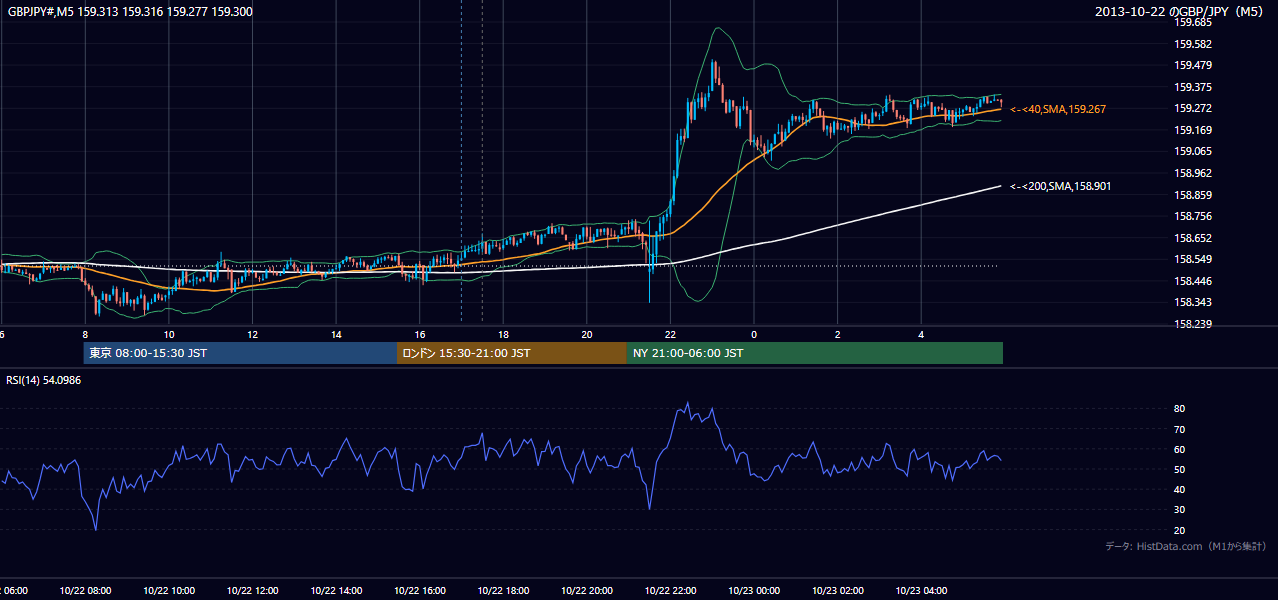
Task: Click the 158.859 price axis value
Action: pyautogui.click(x=1193, y=195)
